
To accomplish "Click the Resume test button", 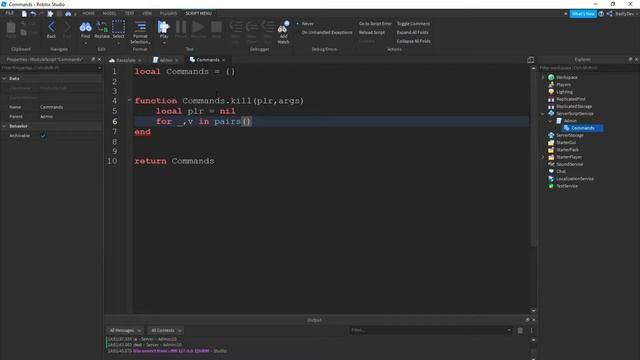I will point(198,27).
